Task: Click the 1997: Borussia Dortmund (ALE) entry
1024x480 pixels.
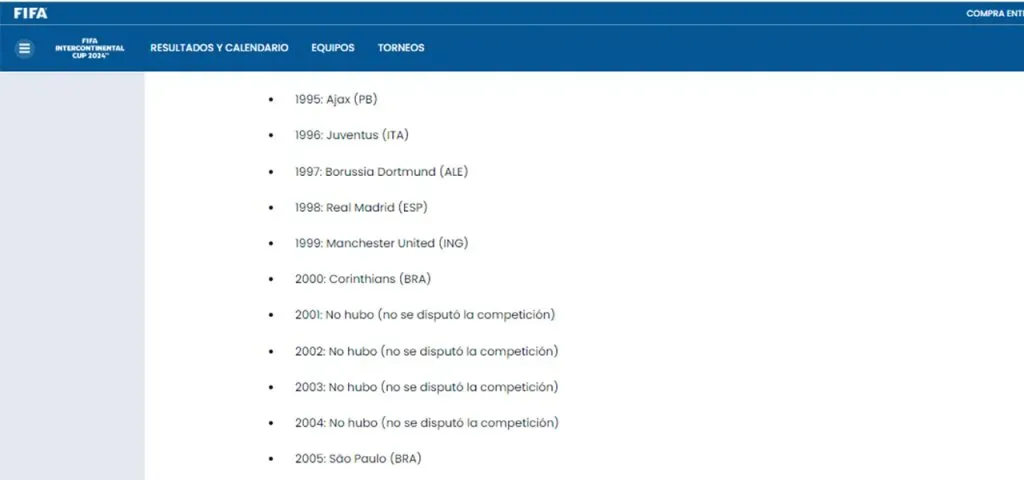Action: 381,172
